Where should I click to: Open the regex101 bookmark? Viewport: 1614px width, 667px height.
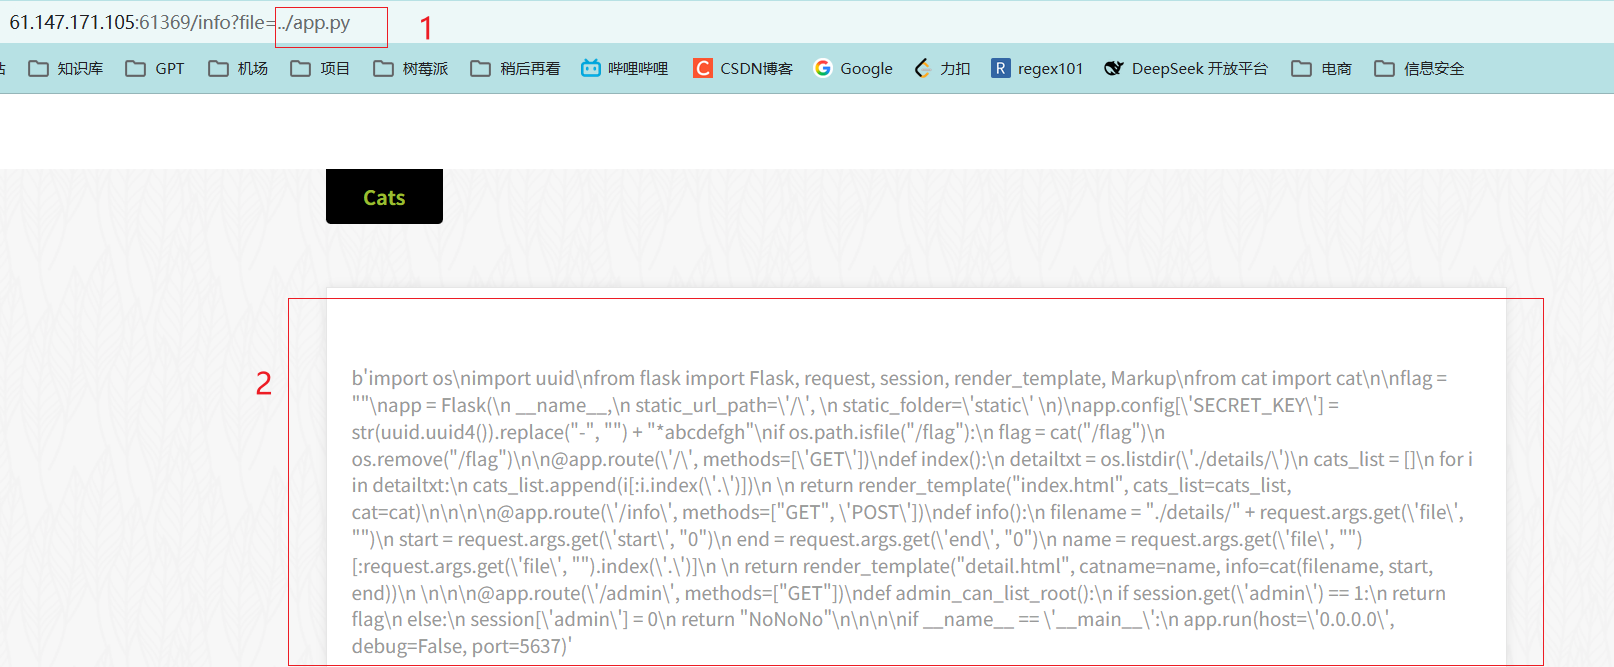1037,68
